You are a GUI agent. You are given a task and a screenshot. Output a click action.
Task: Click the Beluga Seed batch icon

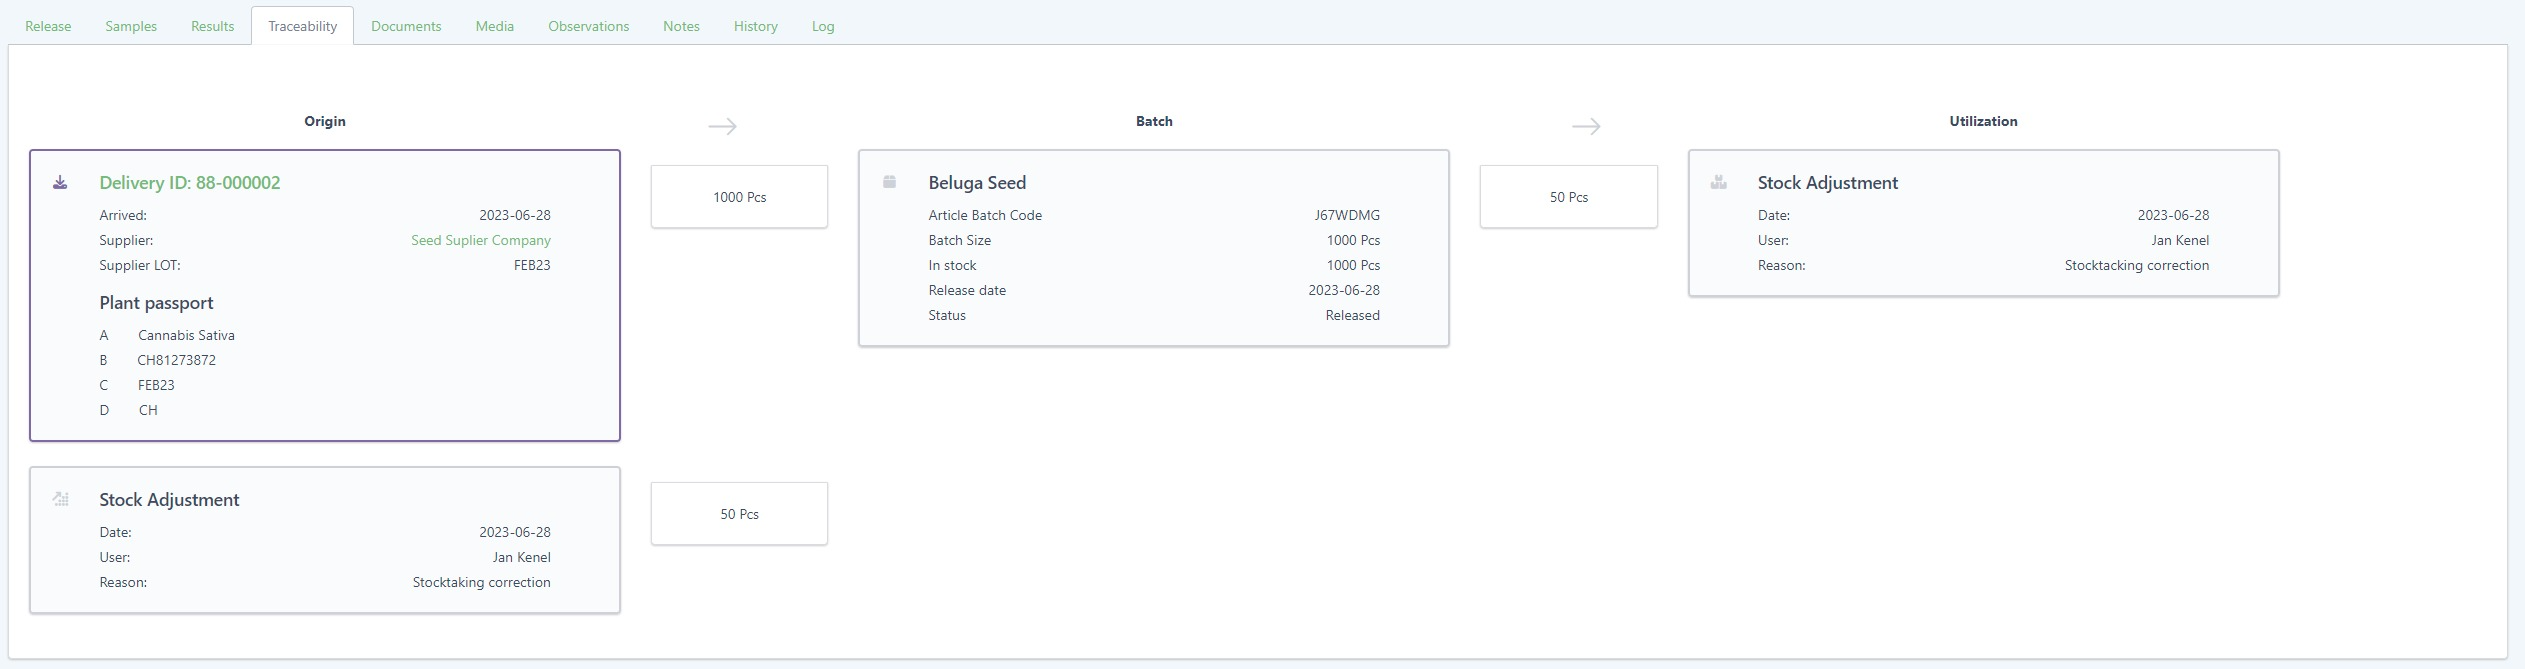(889, 182)
